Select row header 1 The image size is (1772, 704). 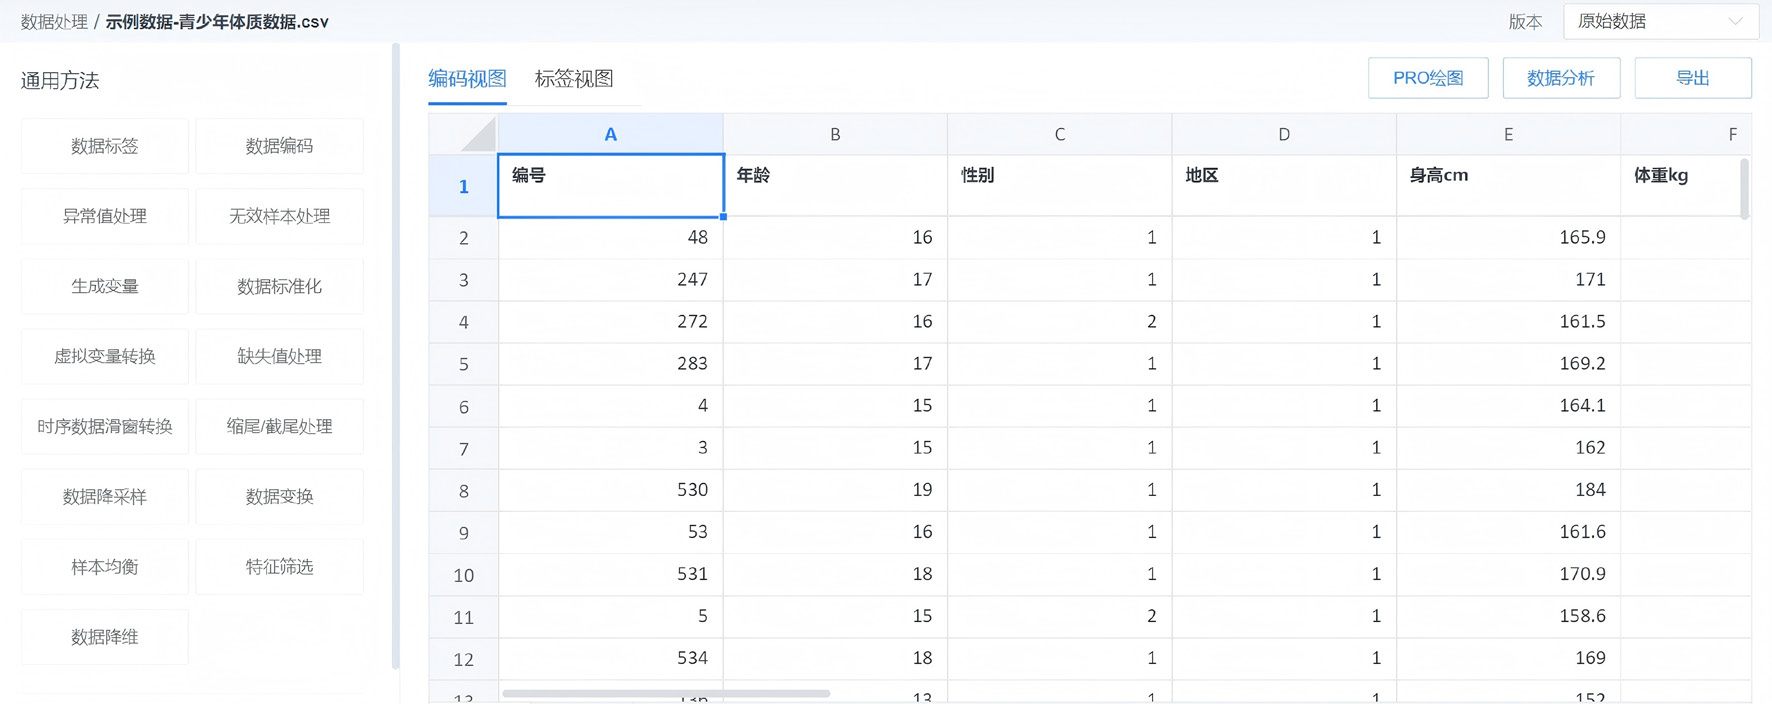pos(463,186)
